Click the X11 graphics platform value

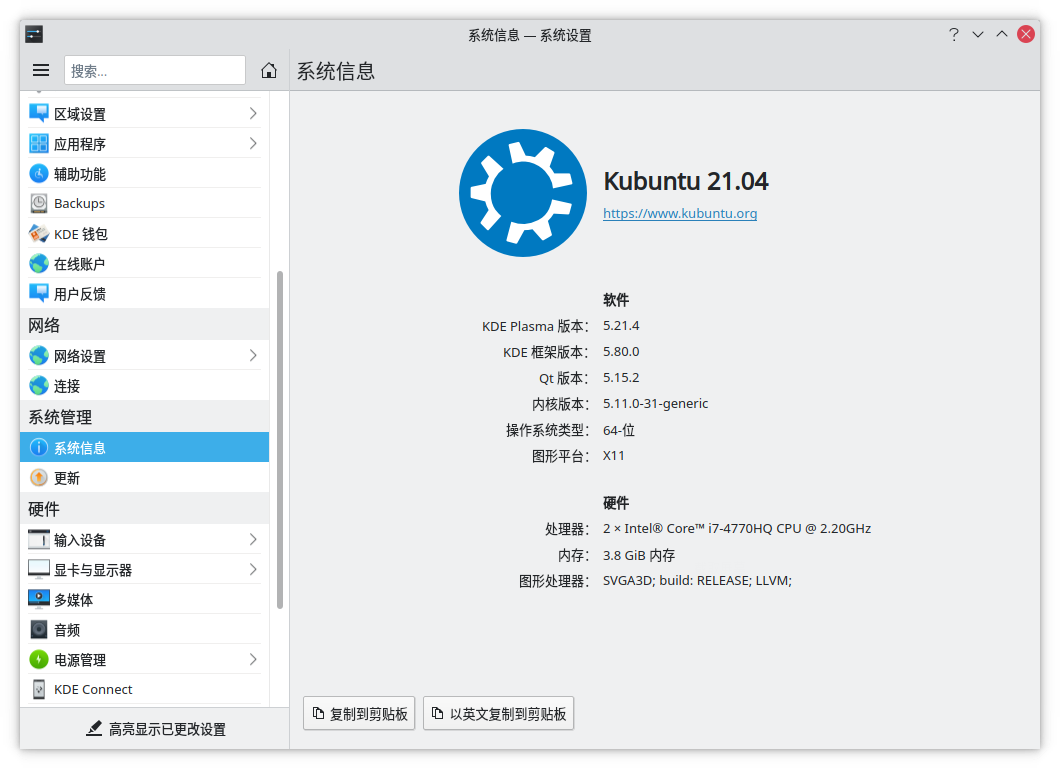click(x=614, y=455)
